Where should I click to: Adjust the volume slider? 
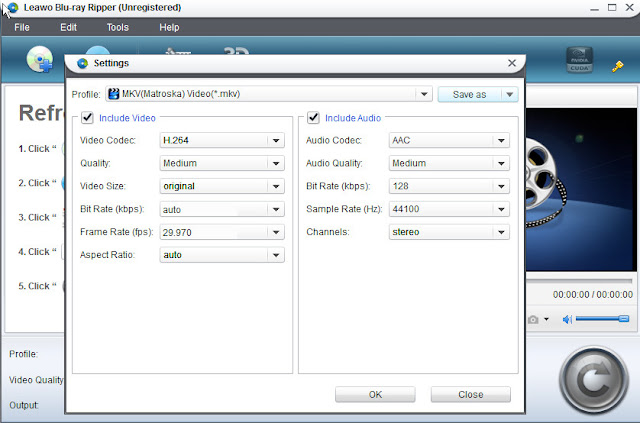(x=602, y=319)
